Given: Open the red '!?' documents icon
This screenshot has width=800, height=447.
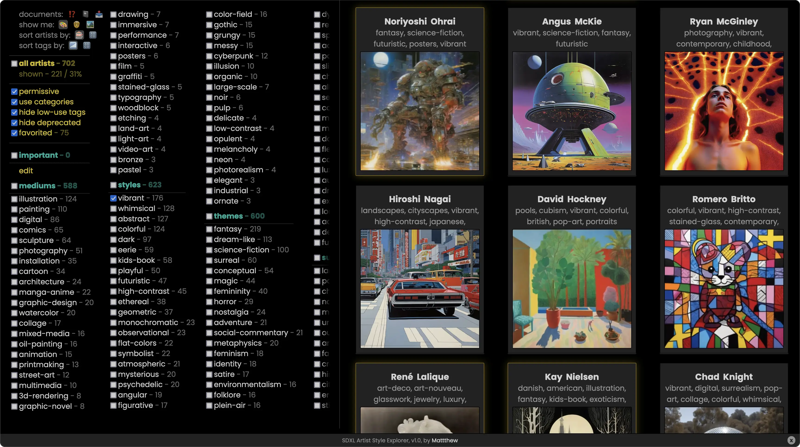Looking at the screenshot, I should tap(72, 14).
